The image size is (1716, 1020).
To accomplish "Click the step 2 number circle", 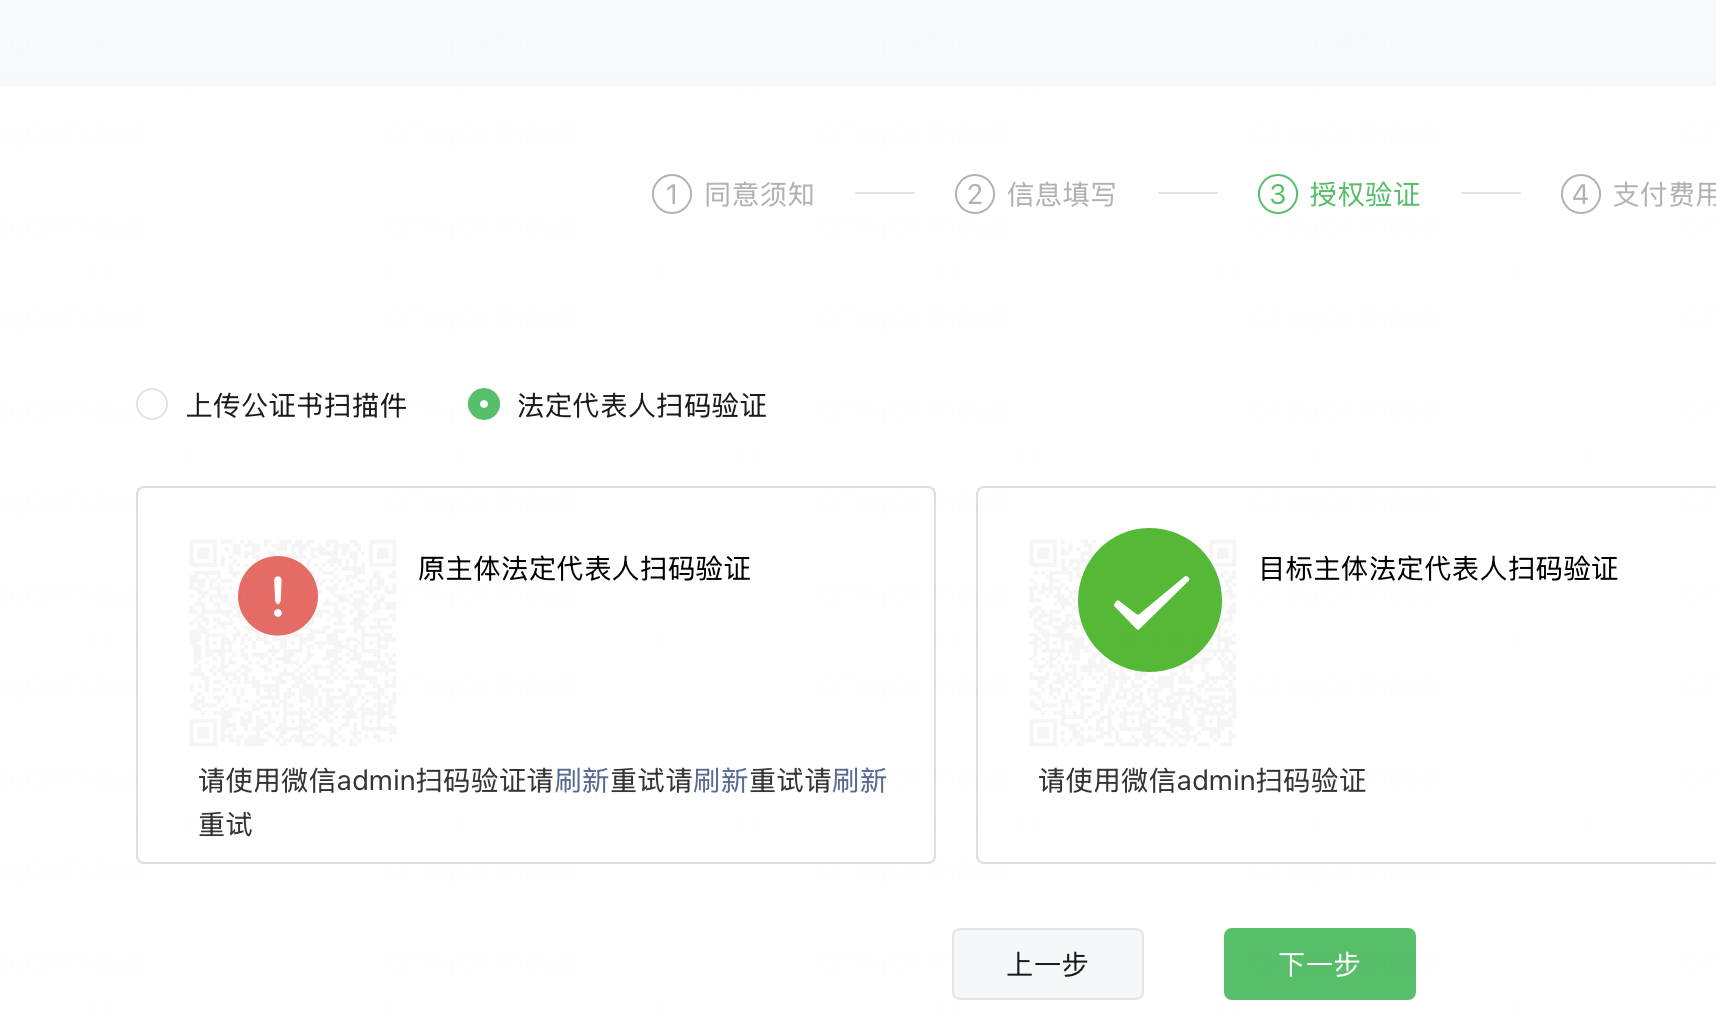I will [975, 194].
